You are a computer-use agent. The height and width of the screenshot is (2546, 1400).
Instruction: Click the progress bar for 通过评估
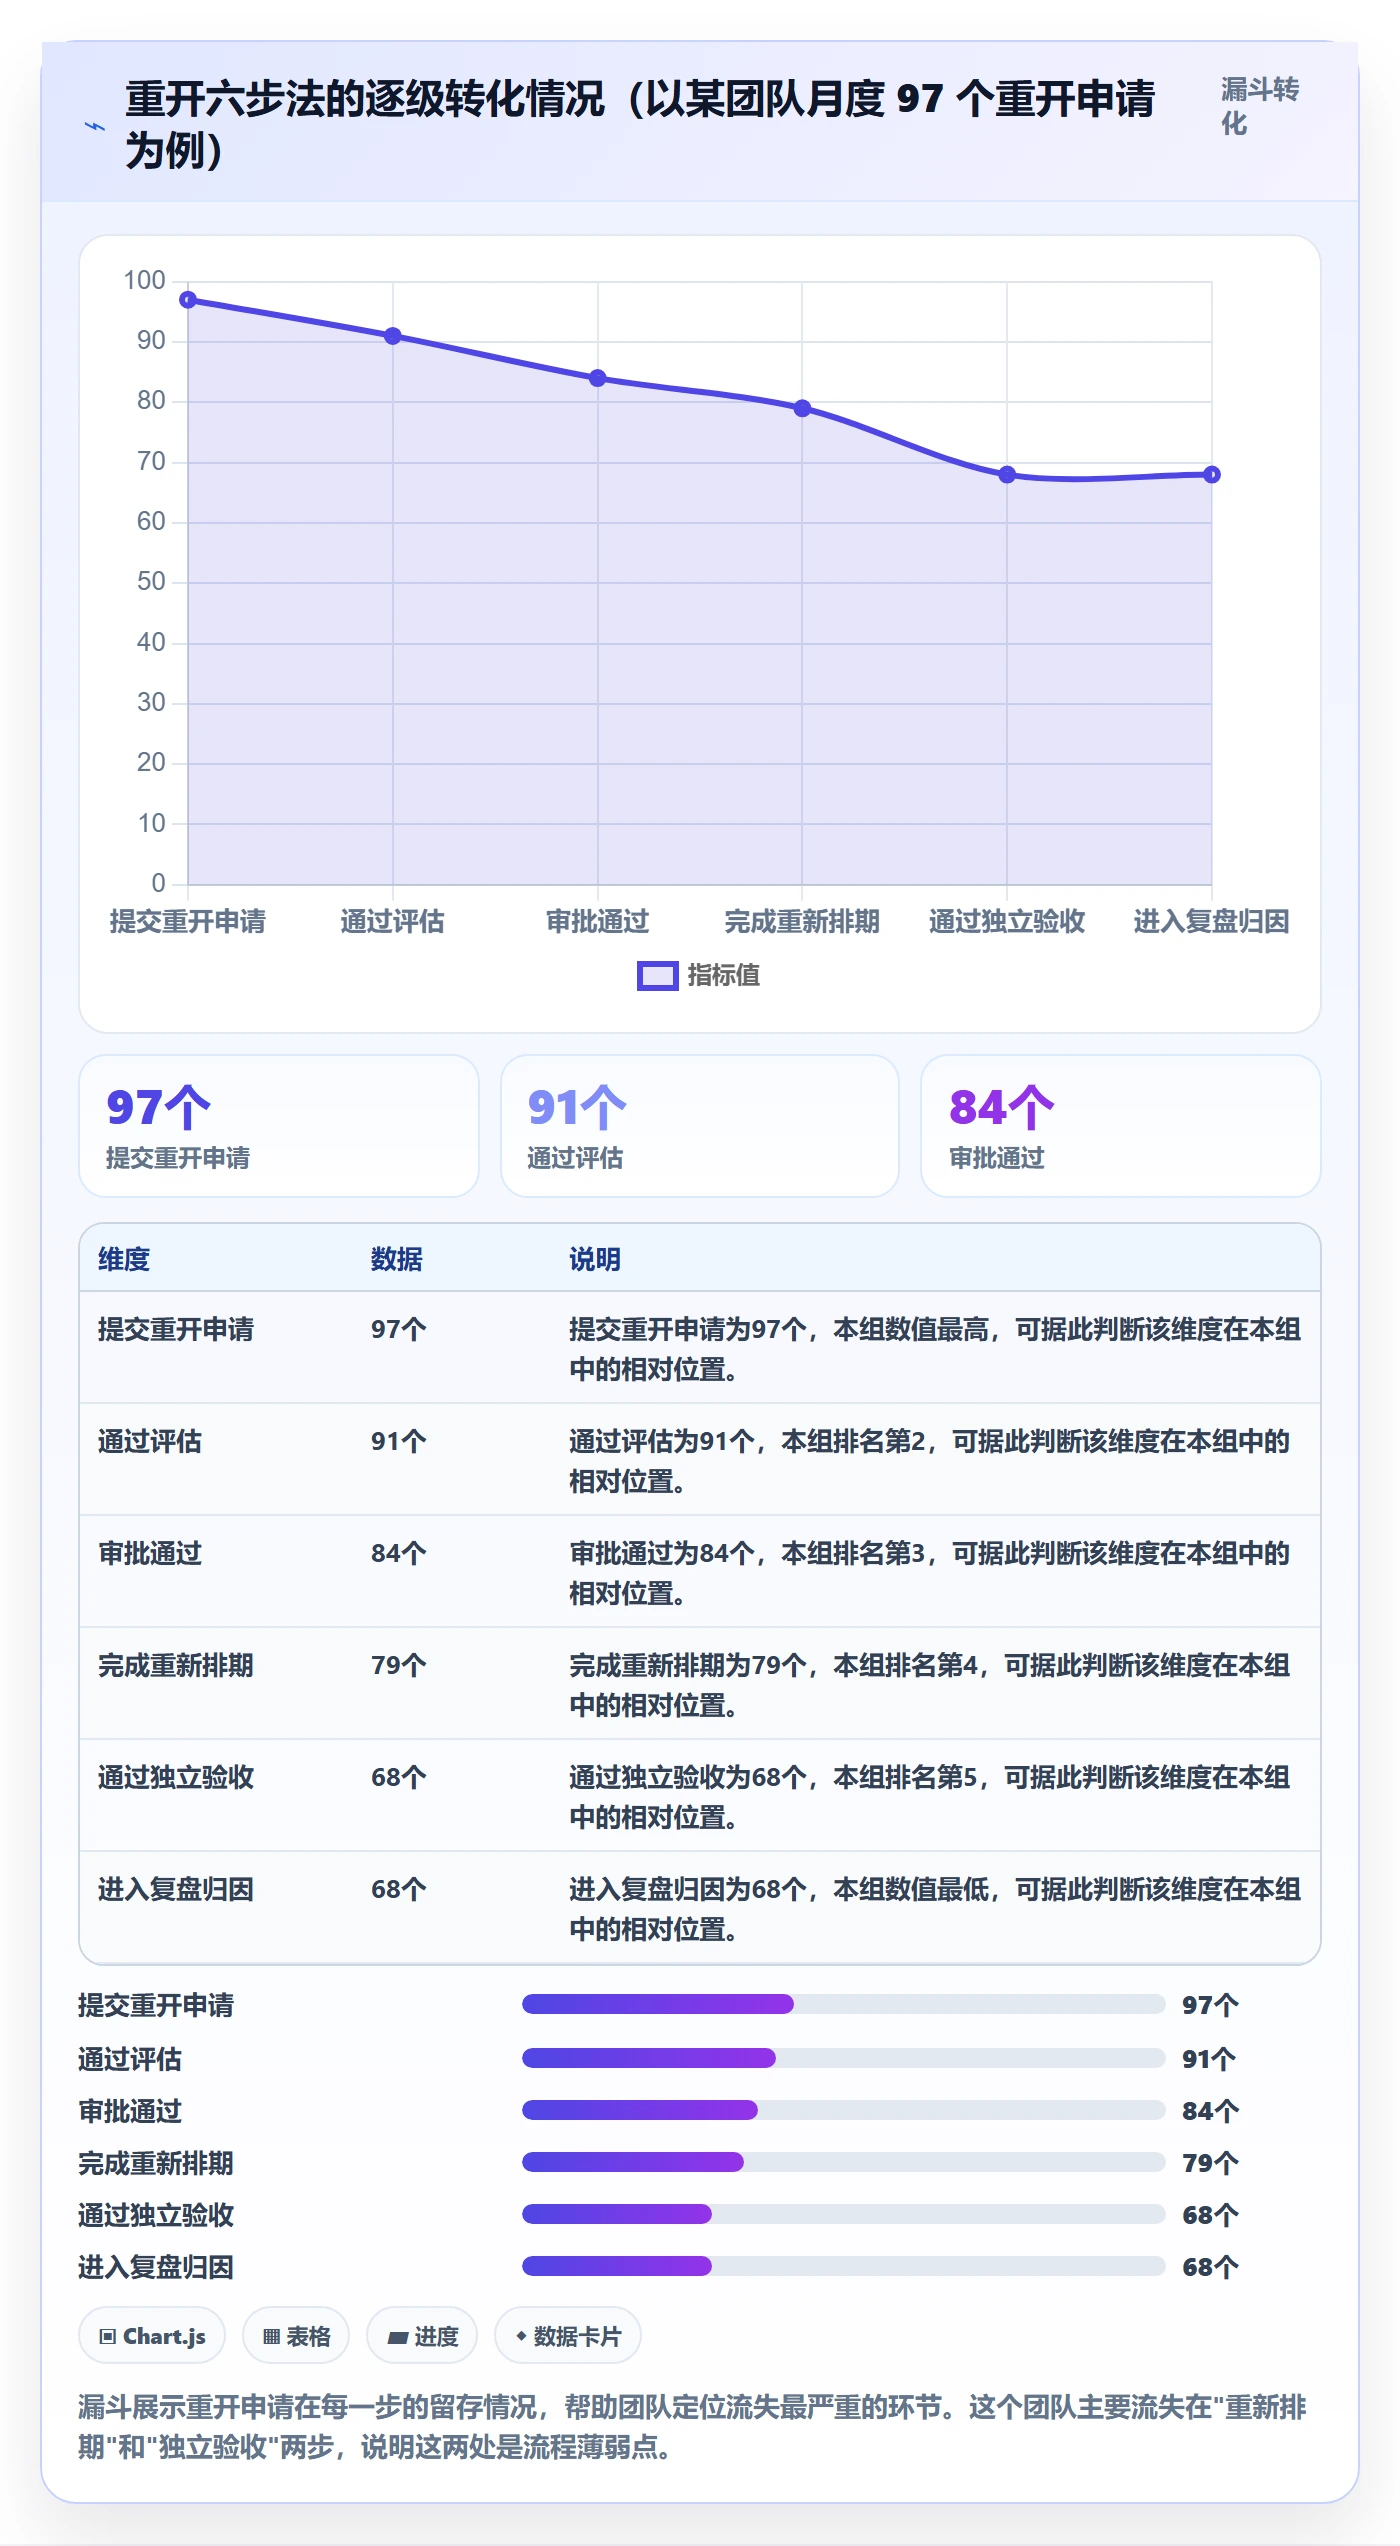click(844, 2058)
